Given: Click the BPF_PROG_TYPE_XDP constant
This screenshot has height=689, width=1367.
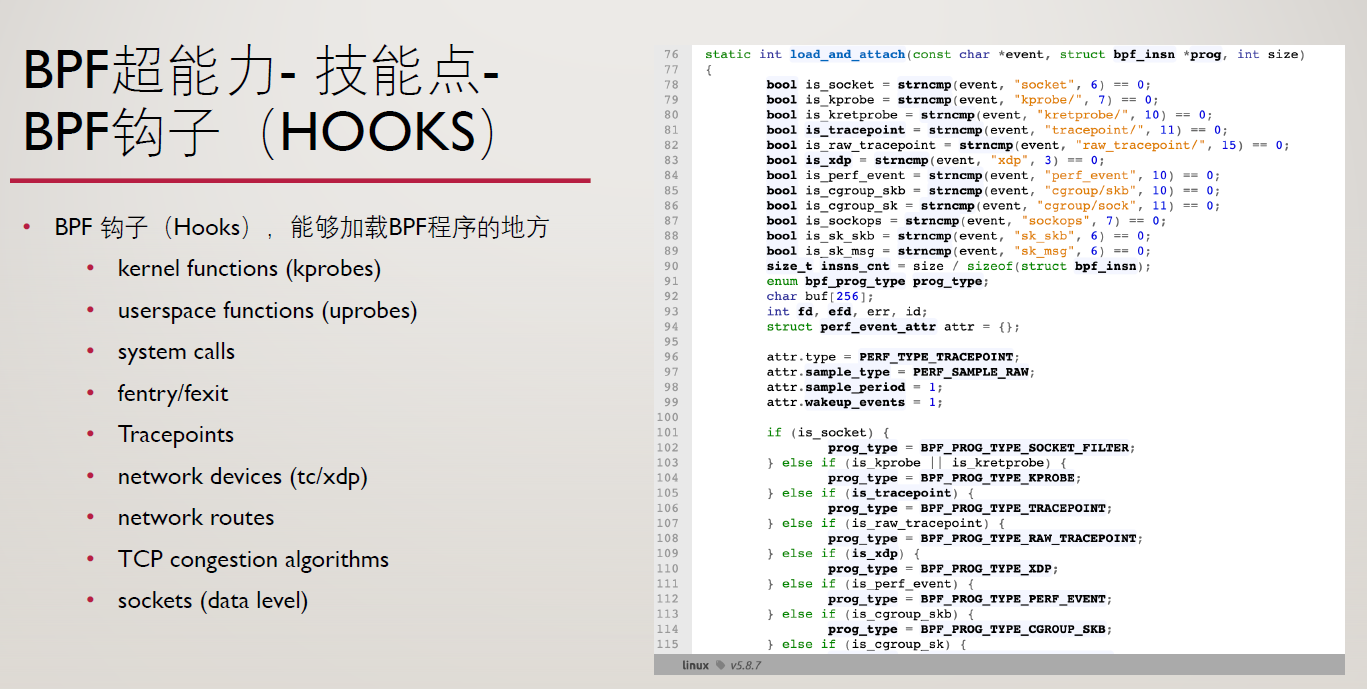Looking at the screenshot, I should tap(986, 569).
